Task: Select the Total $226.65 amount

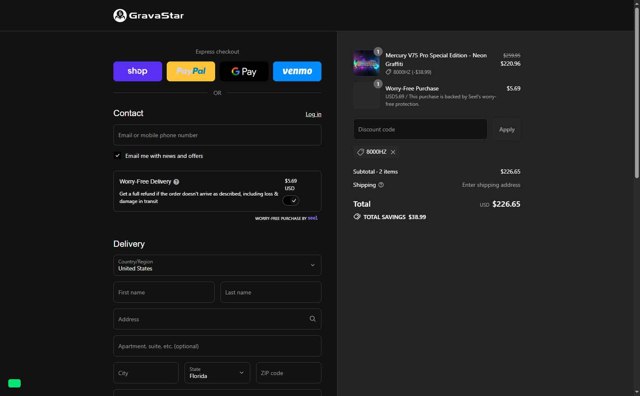Action: 506,204
